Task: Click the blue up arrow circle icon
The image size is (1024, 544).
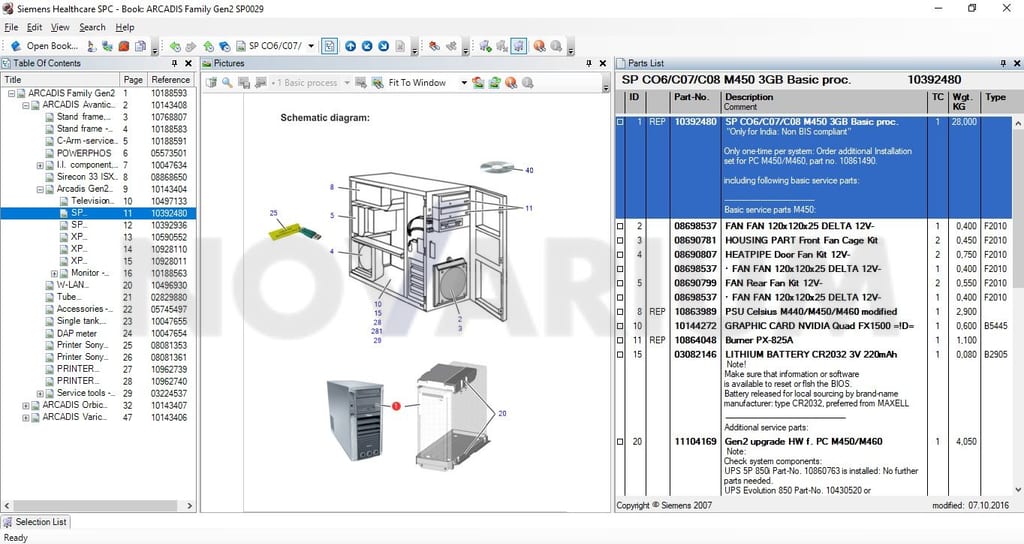Action: (351, 46)
